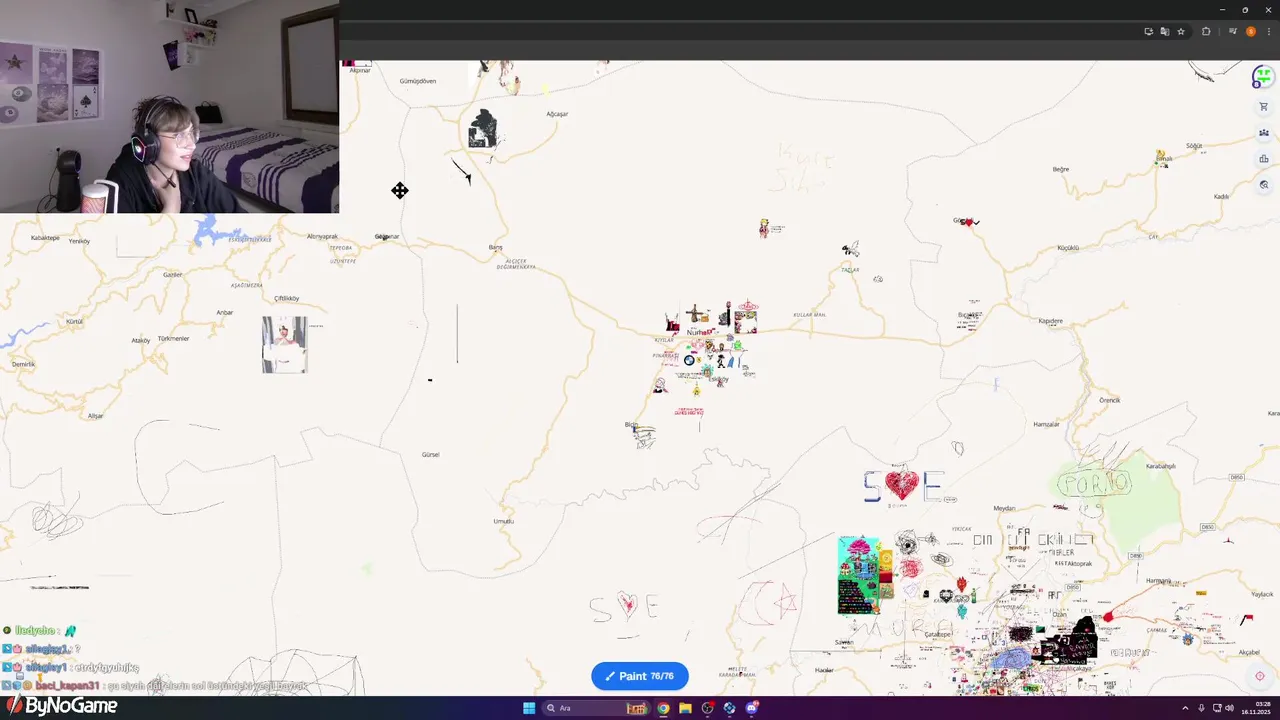Open the media control icon in Chrome toolbar
Image resolution: width=1280 pixels, height=720 pixels.
pos(1233,32)
